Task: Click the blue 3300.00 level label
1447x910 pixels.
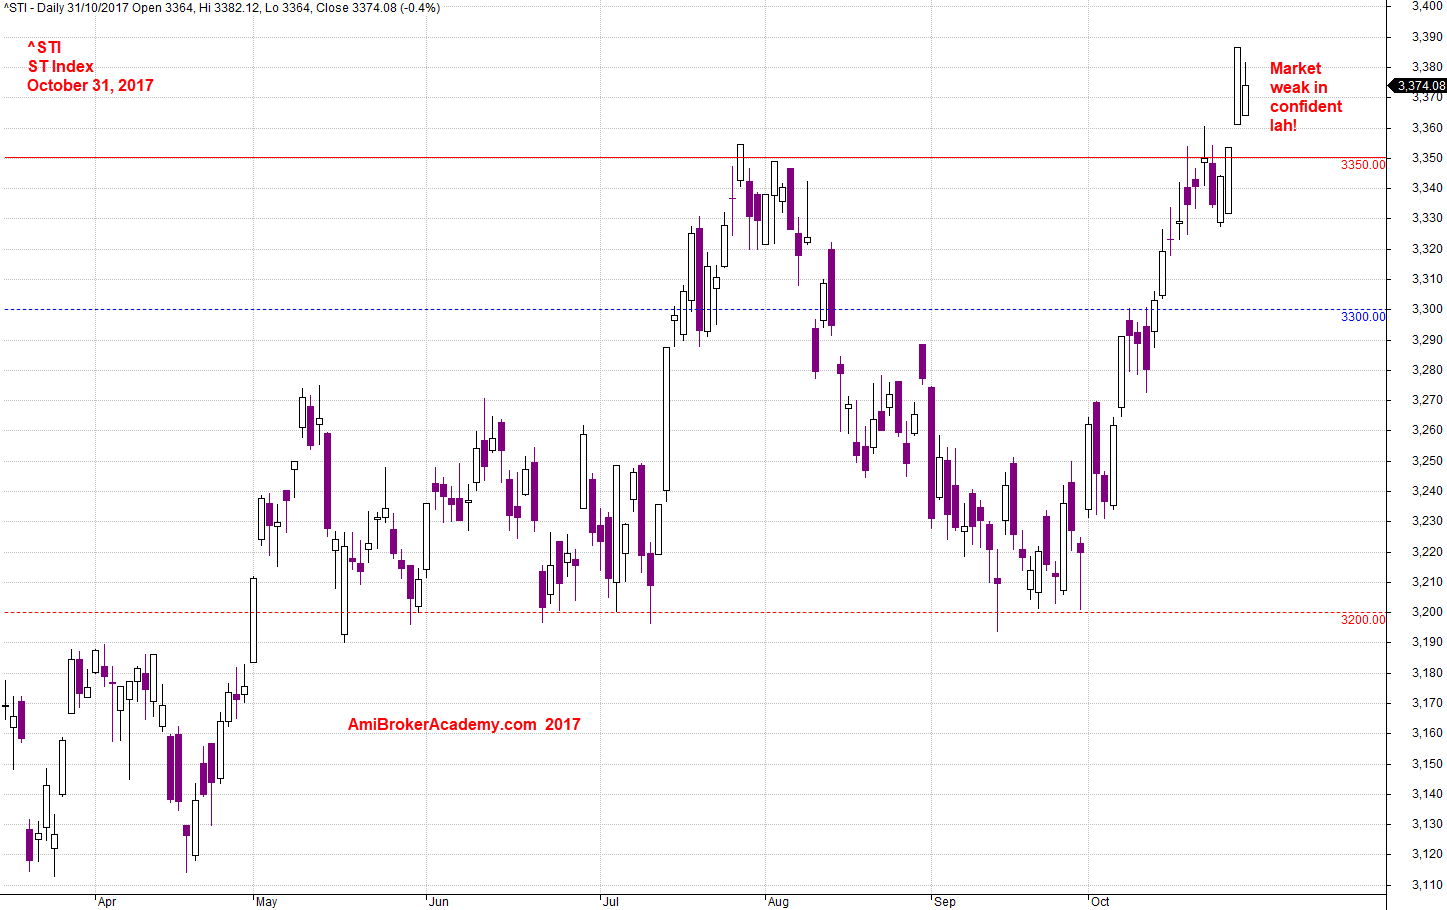Action: pos(1363,317)
